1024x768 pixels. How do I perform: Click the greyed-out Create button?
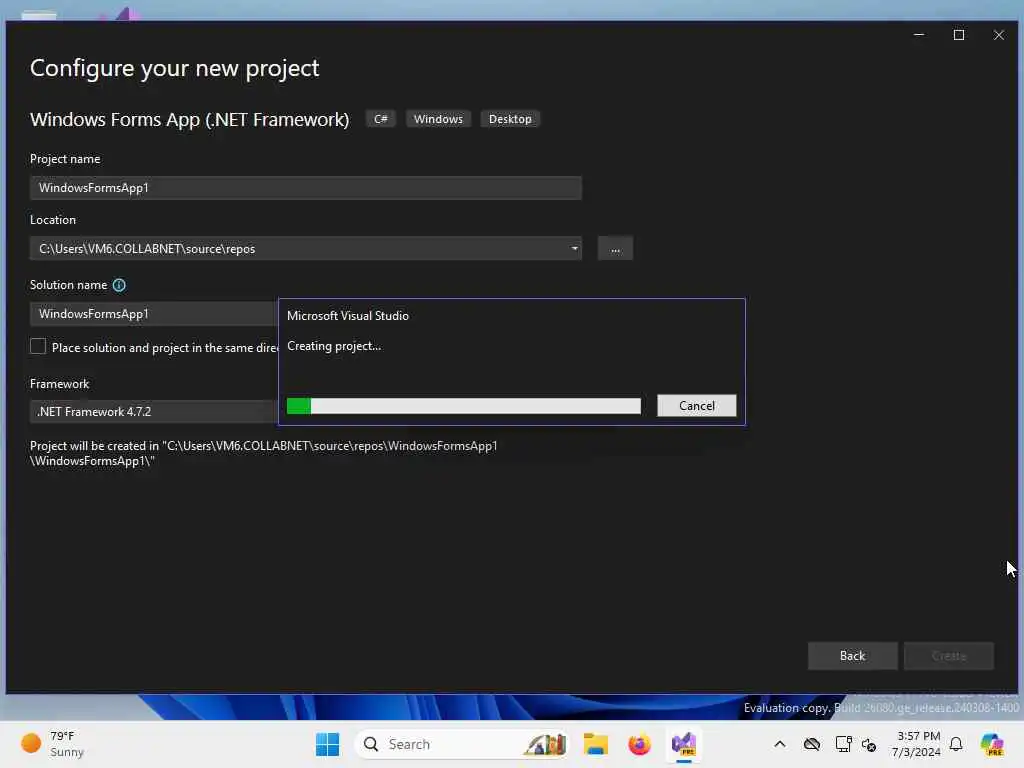[x=948, y=656]
